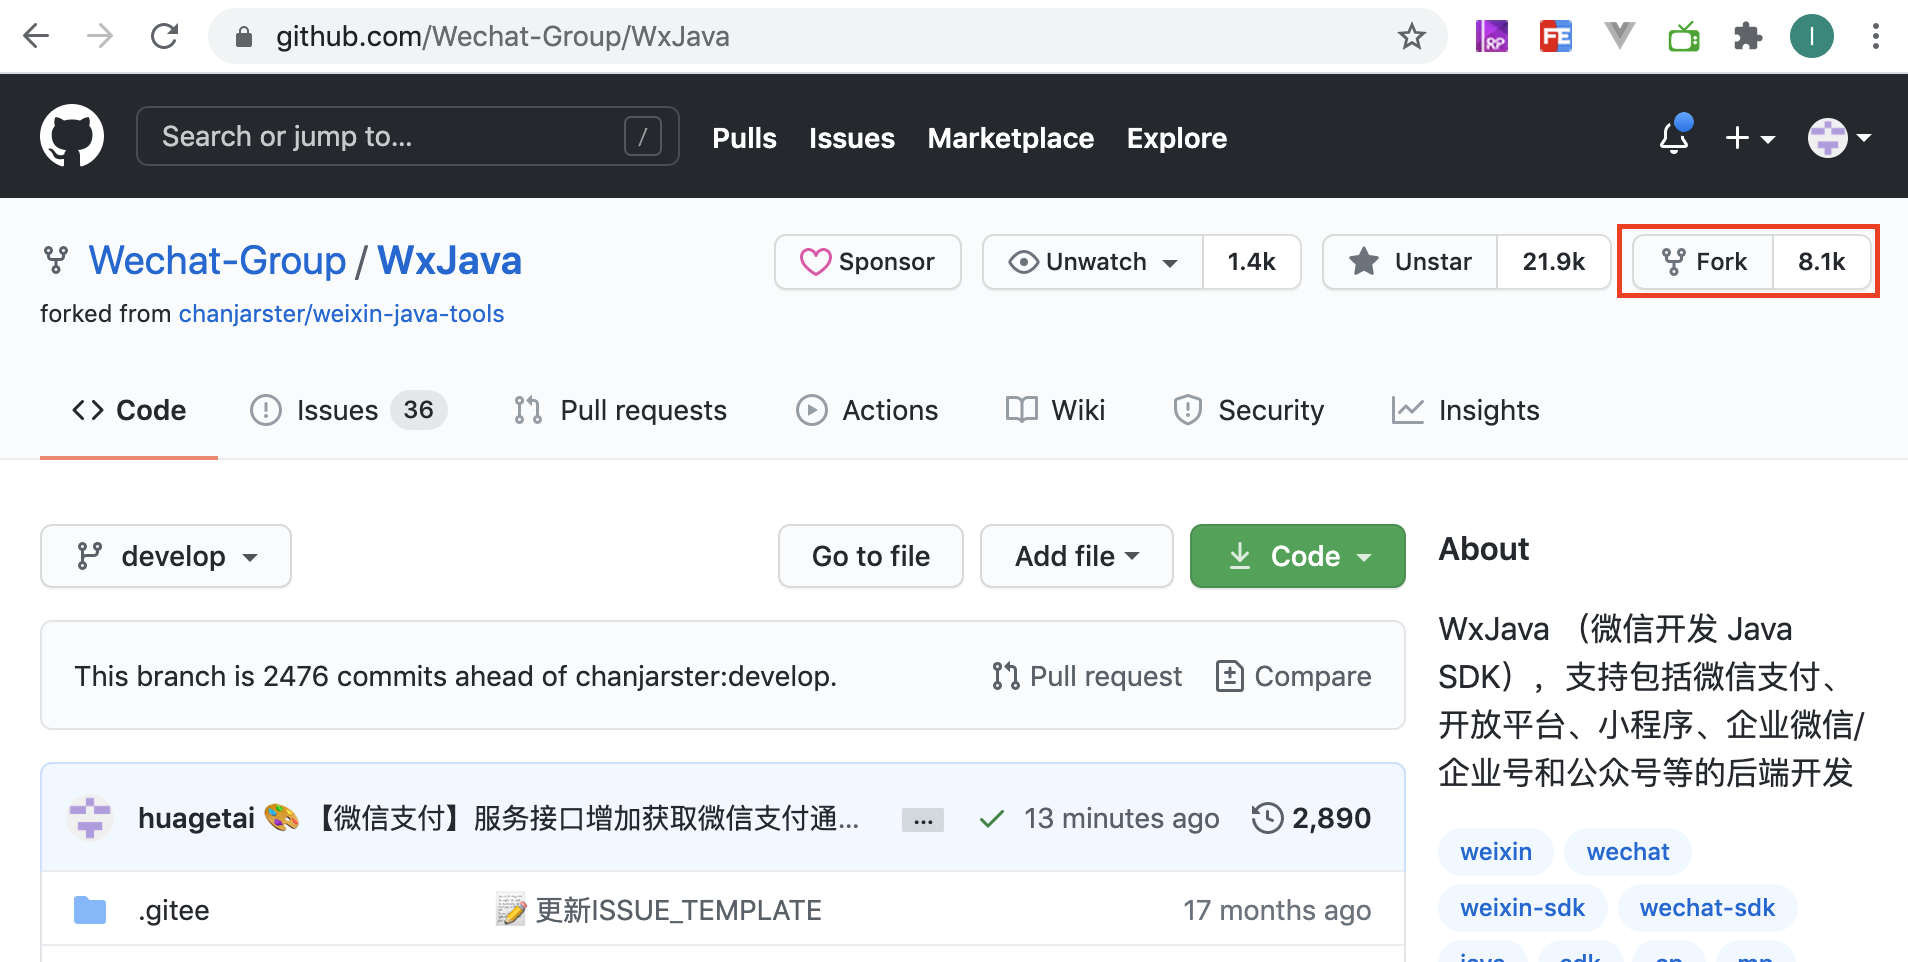Open the Wechat-Group organization link
Image resolution: width=1908 pixels, height=962 pixels.
[217, 261]
